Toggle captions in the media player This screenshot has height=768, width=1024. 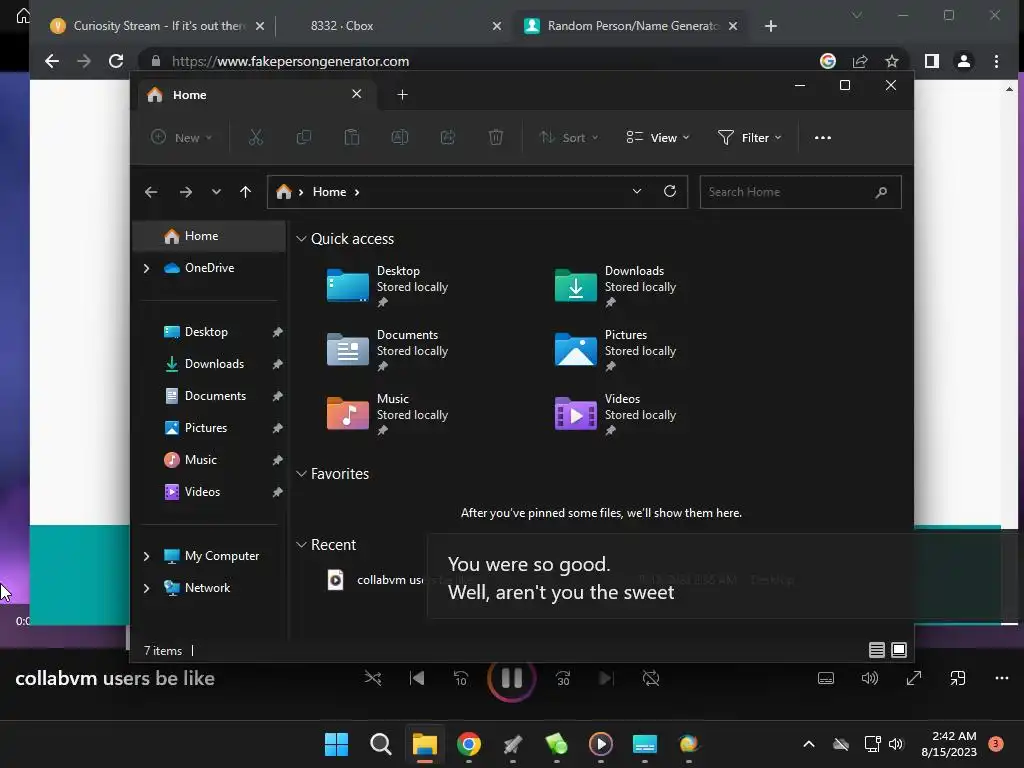click(x=825, y=679)
